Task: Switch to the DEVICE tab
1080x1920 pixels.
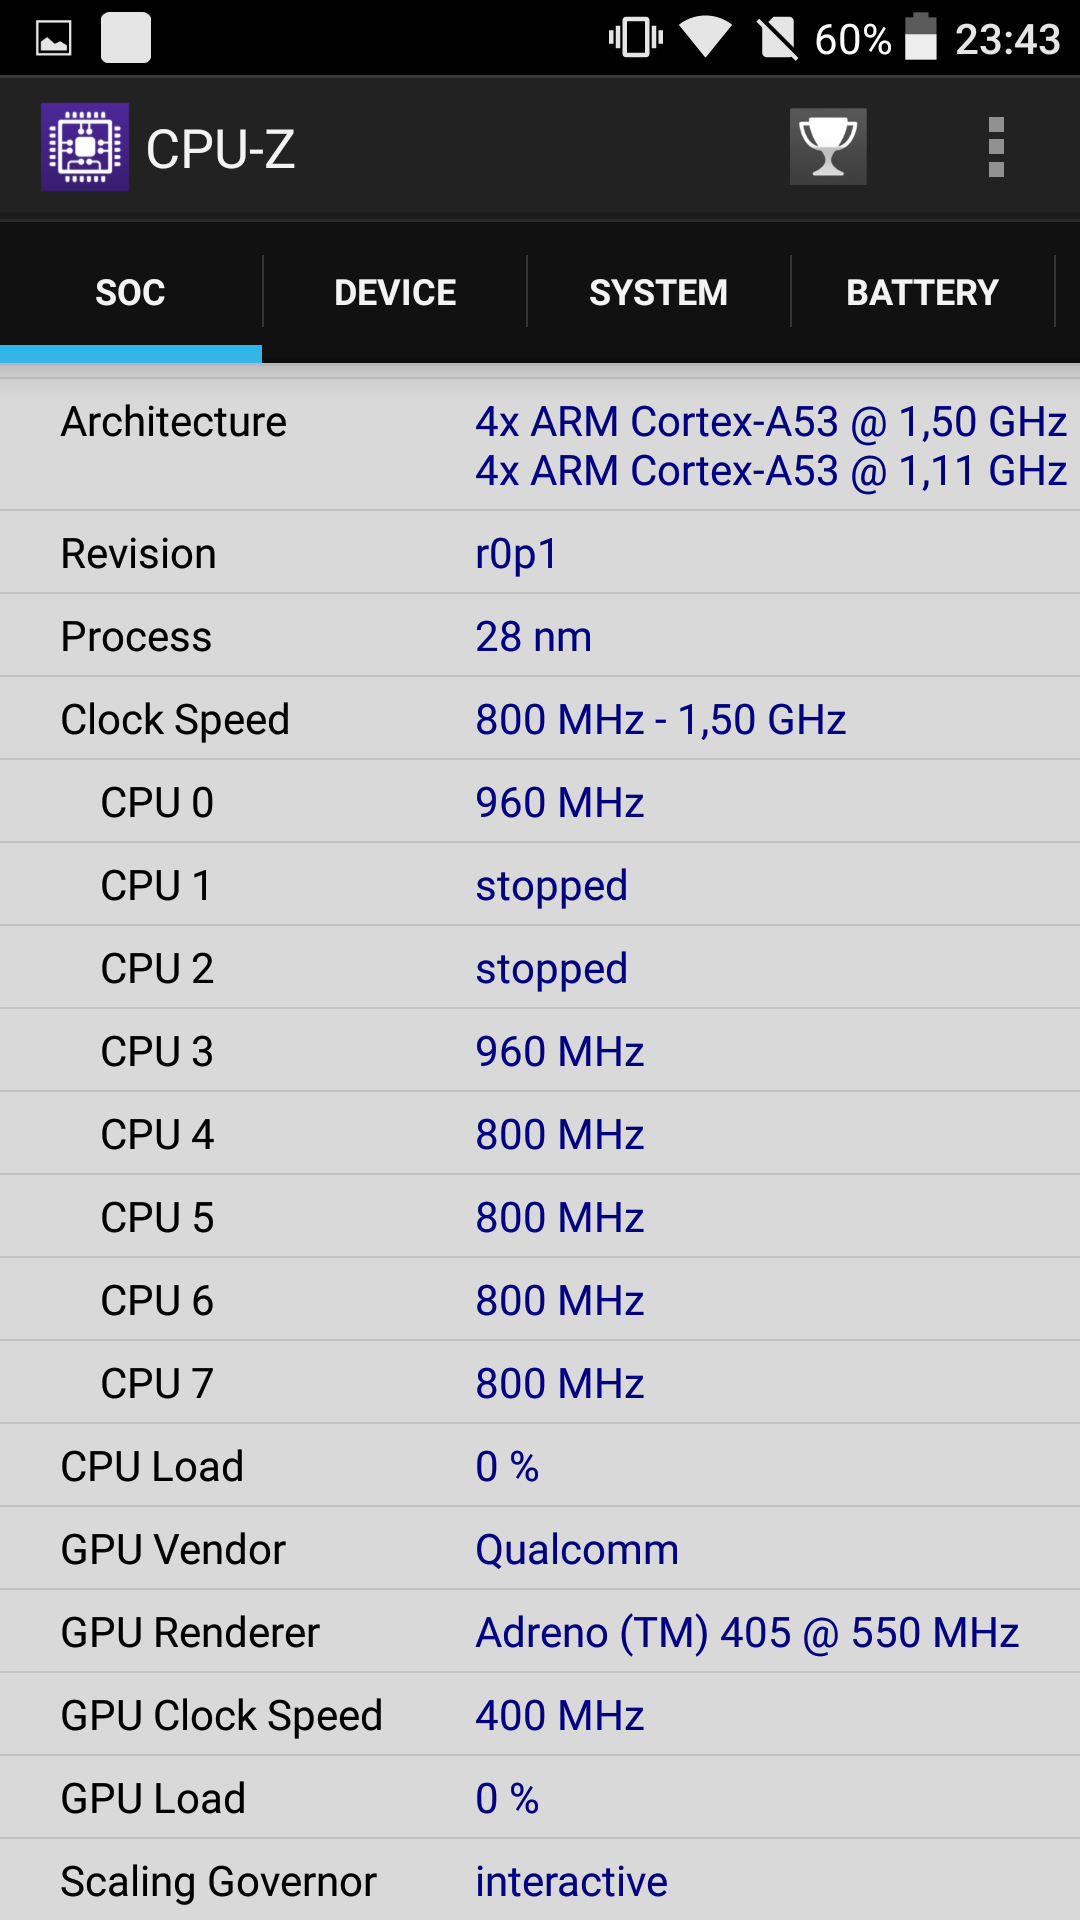Action: 395,292
